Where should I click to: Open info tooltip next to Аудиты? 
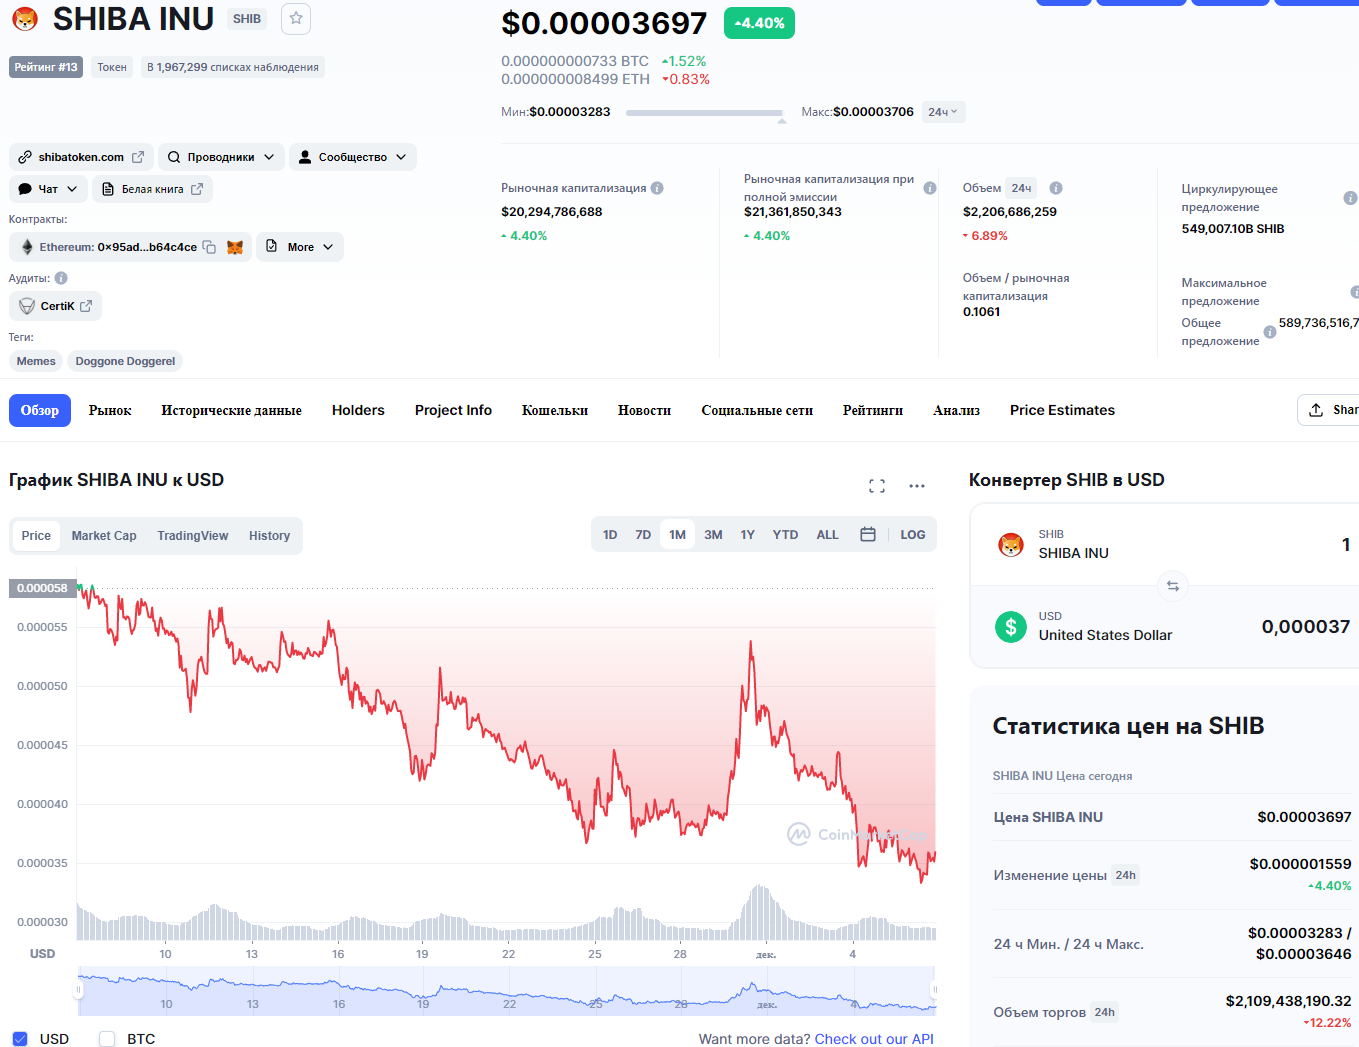tap(61, 278)
